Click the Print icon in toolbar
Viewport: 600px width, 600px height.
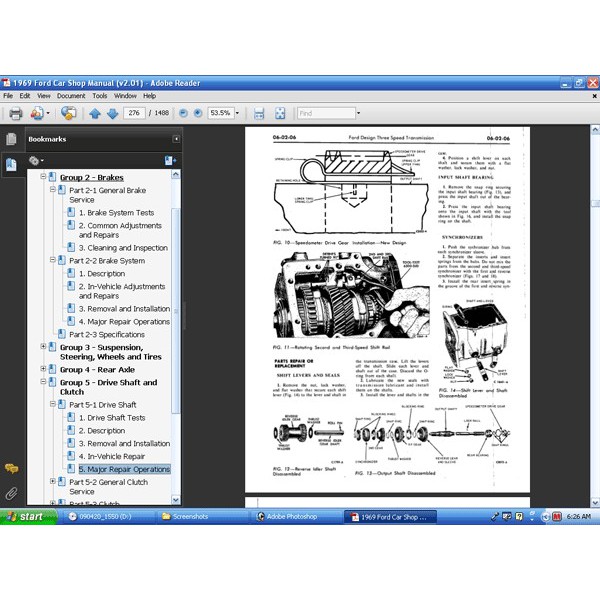click(15, 113)
